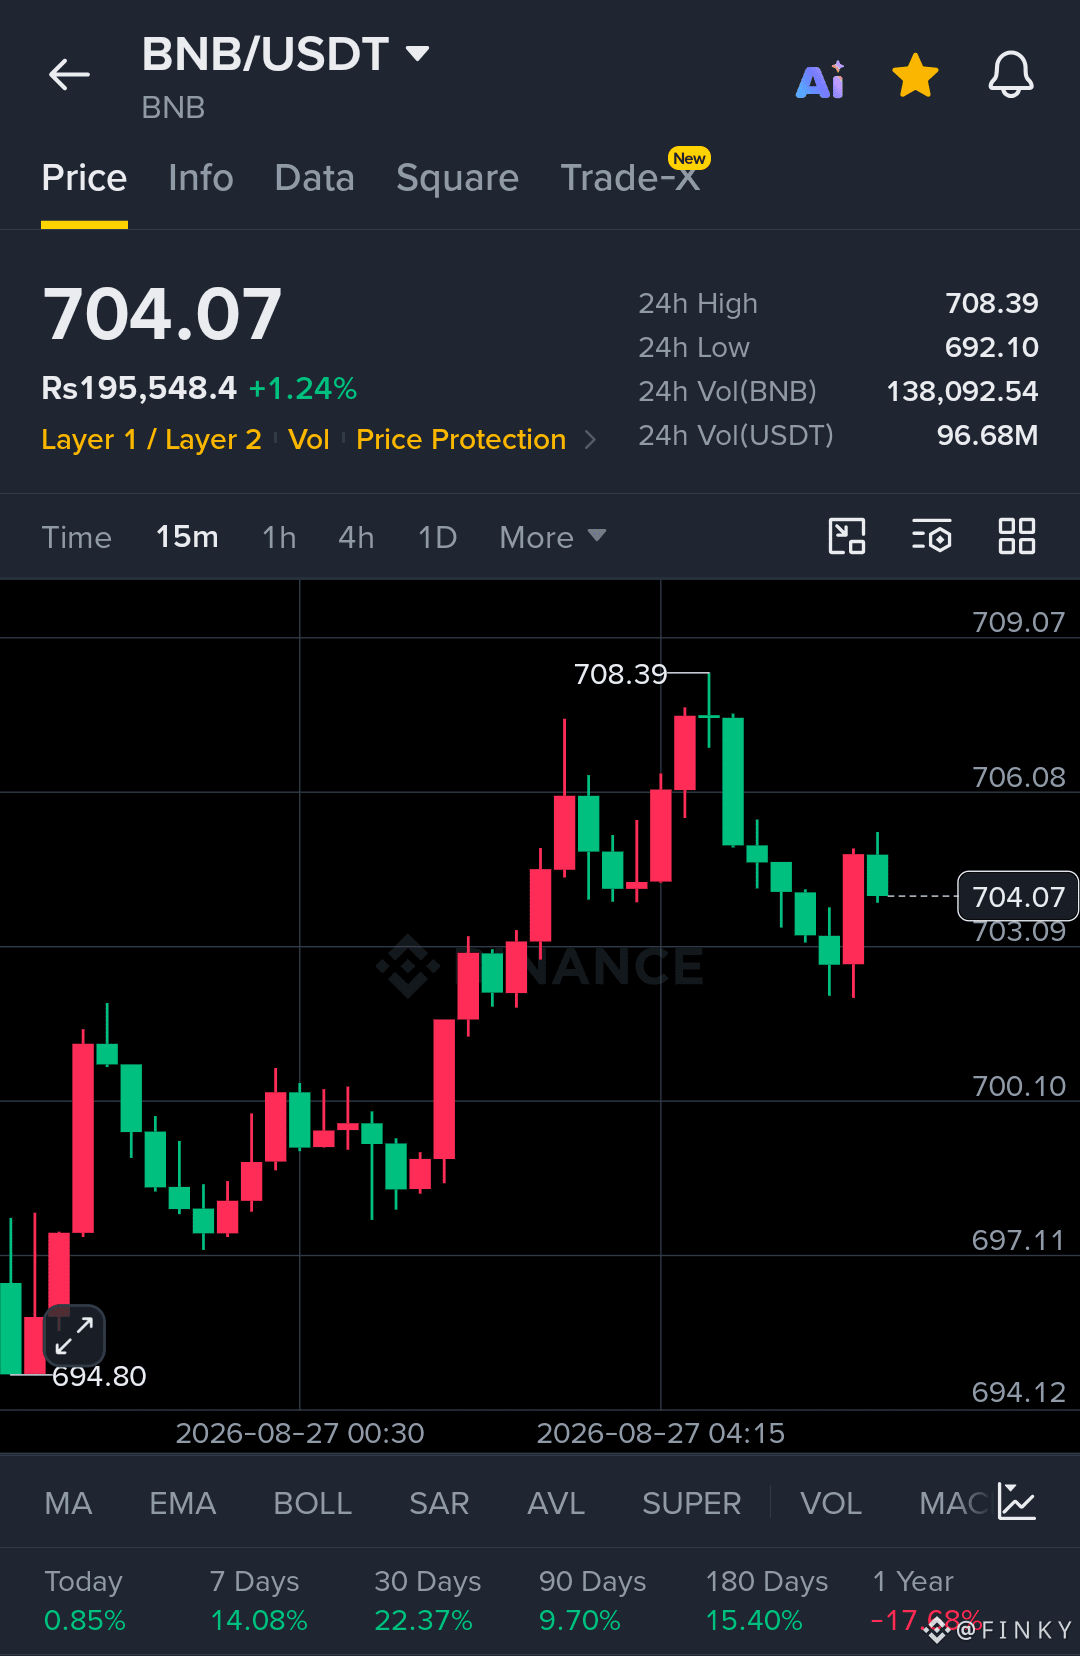Toggle the BOLL indicator
The width and height of the screenshot is (1080, 1656).
tap(312, 1503)
